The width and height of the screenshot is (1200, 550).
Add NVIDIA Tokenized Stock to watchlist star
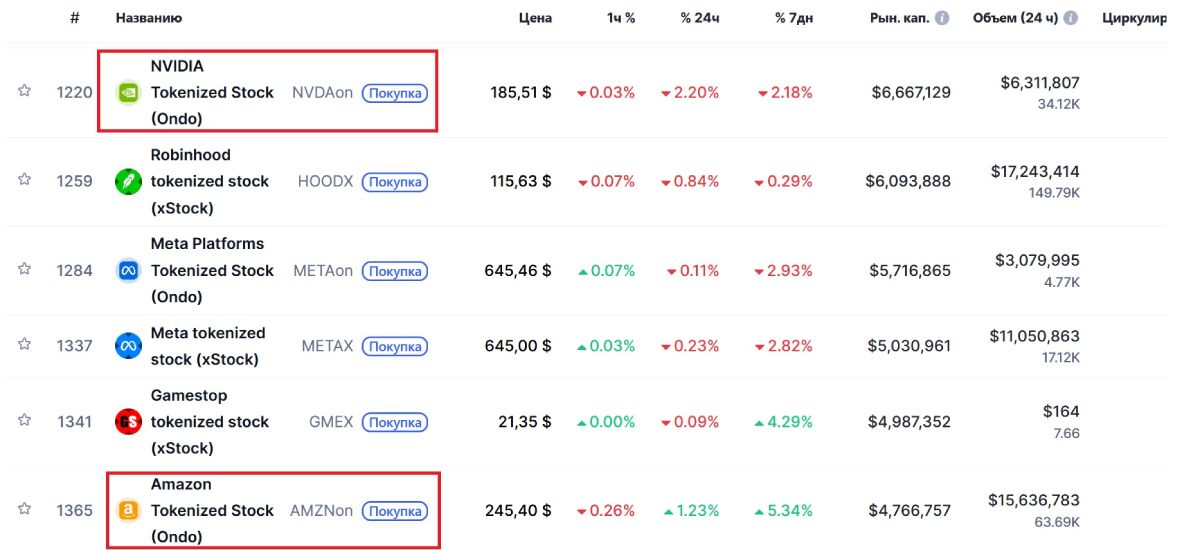tap(24, 91)
